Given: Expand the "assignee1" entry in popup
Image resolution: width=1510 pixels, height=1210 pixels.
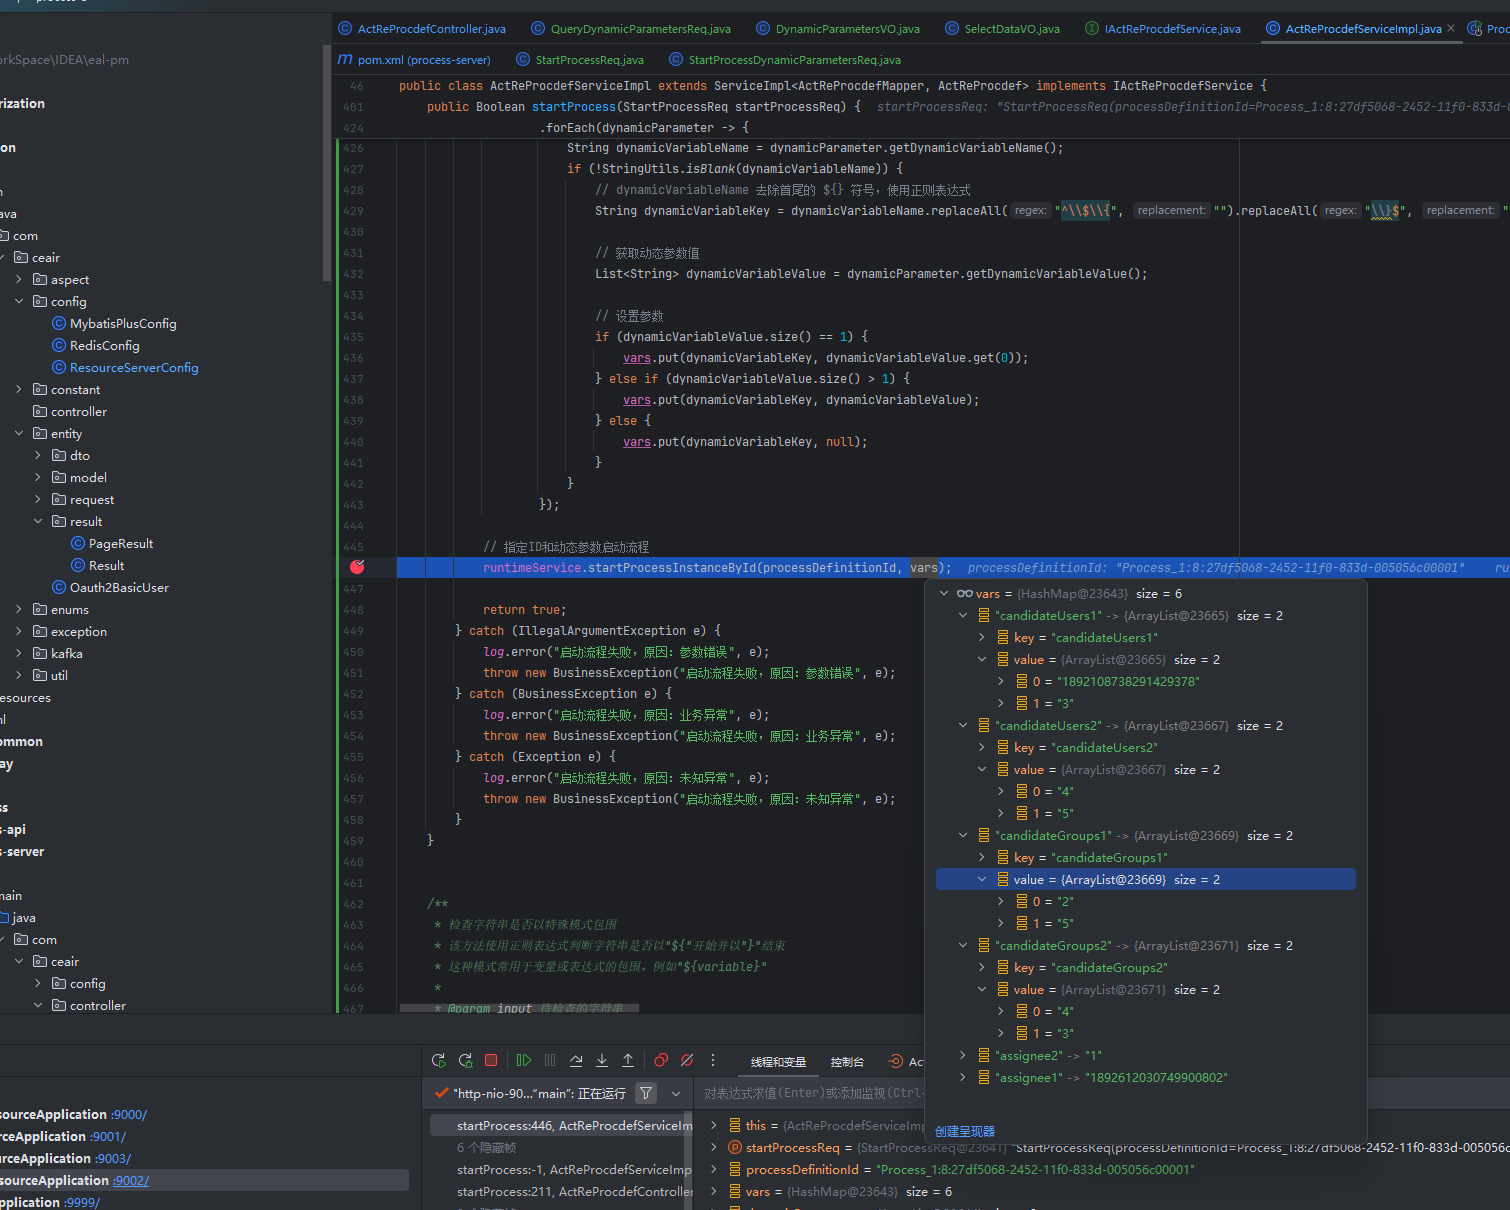Looking at the screenshot, I should coord(963,1077).
